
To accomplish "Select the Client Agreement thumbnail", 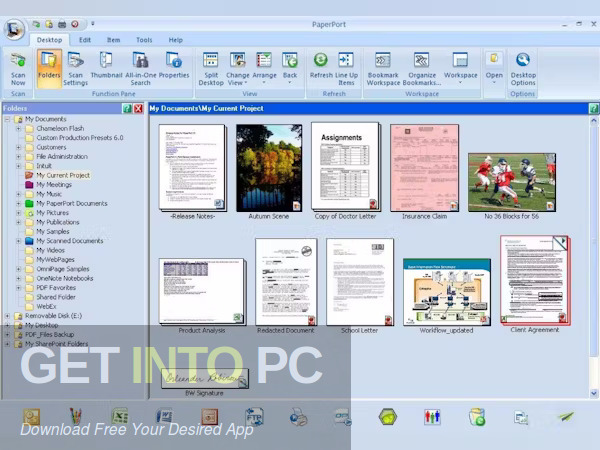I will [535, 280].
